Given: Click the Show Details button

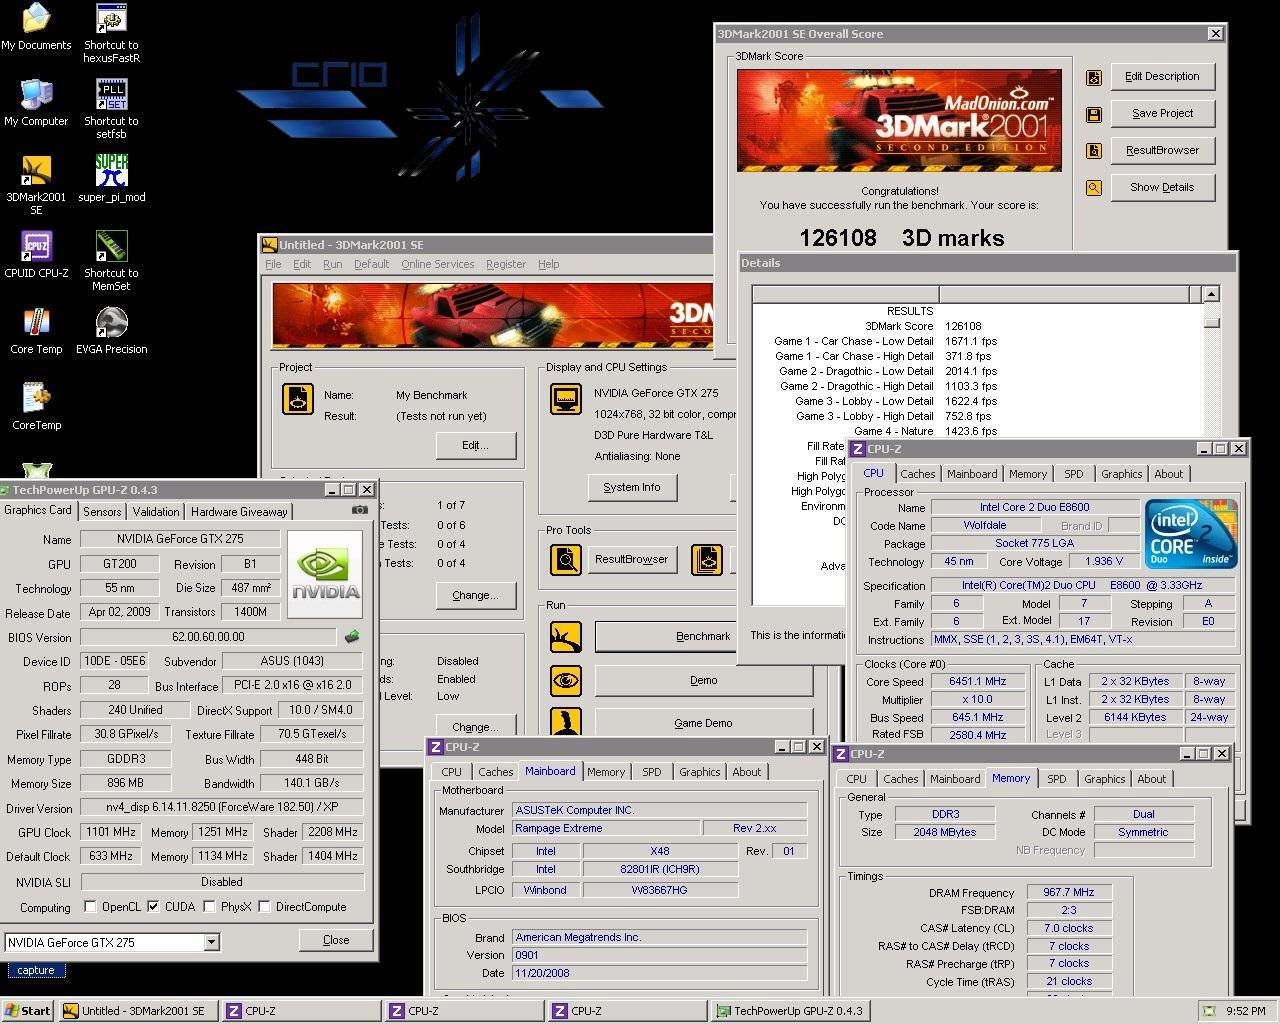Looking at the screenshot, I should (x=1162, y=188).
